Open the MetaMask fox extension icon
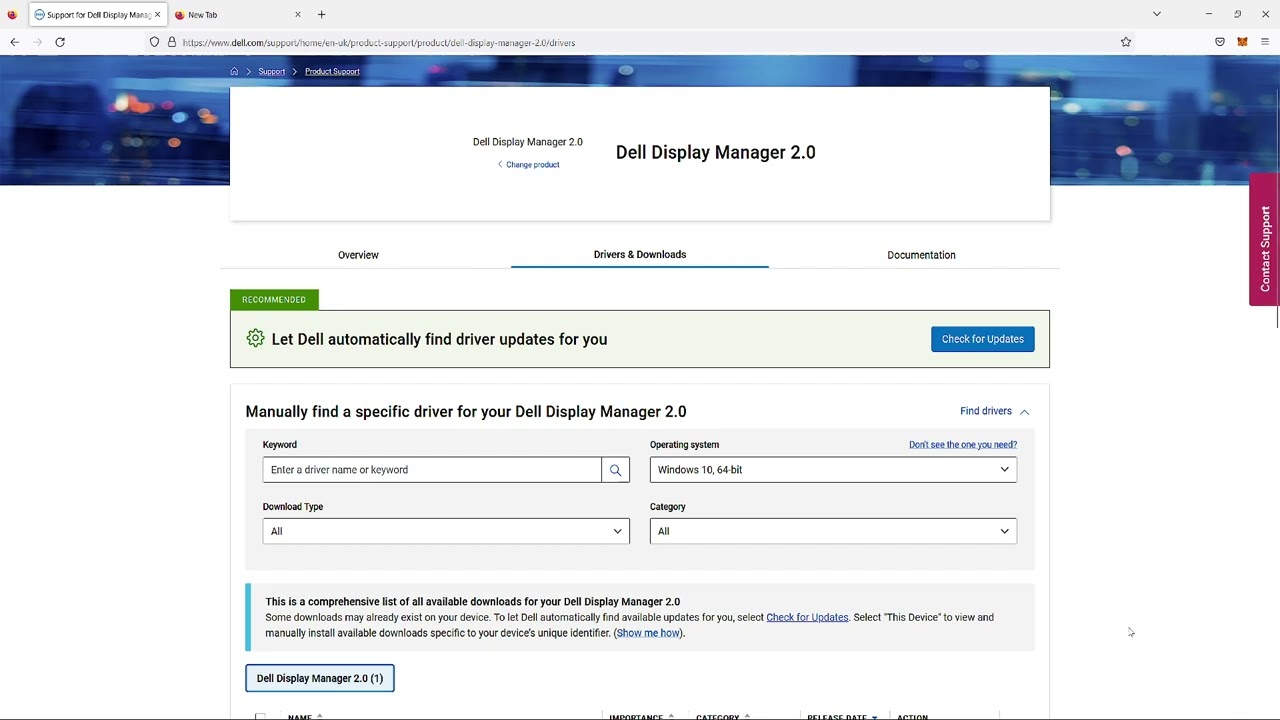The height and width of the screenshot is (720, 1280). (x=1242, y=42)
